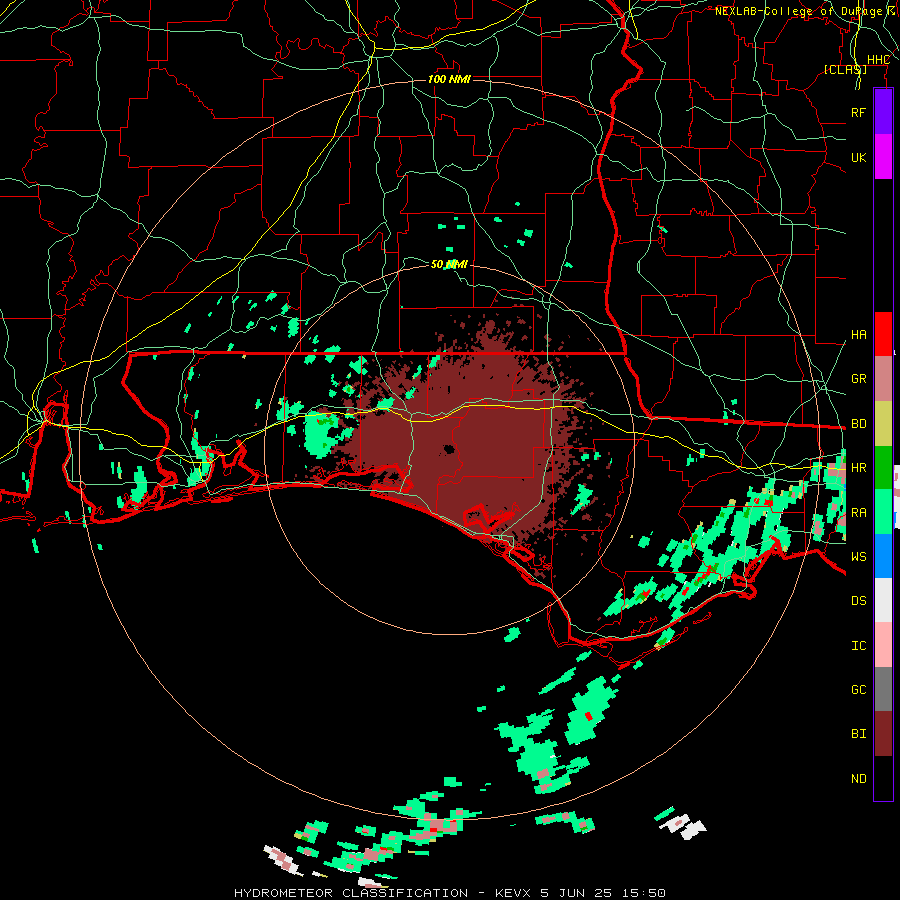Click the WS blue legend color block
Image resolution: width=900 pixels, height=900 pixels.
[x=883, y=556]
